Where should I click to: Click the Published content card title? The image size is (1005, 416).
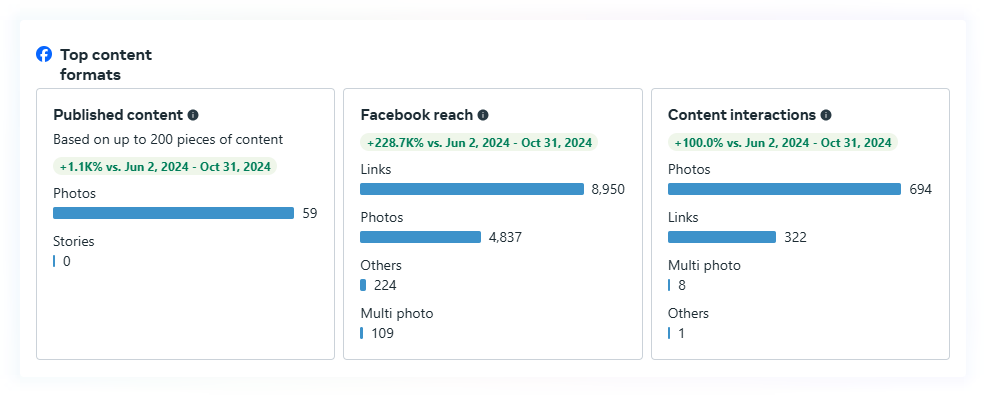coord(118,115)
